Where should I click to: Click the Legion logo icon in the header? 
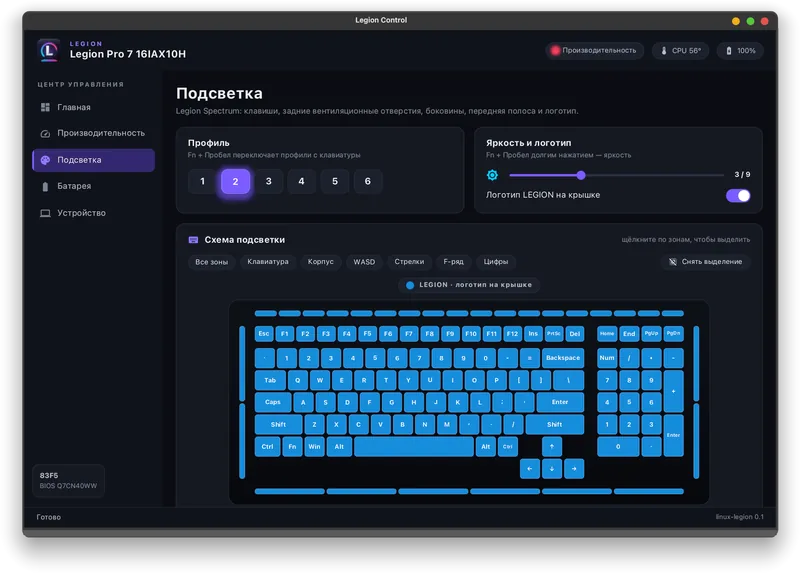(x=49, y=50)
